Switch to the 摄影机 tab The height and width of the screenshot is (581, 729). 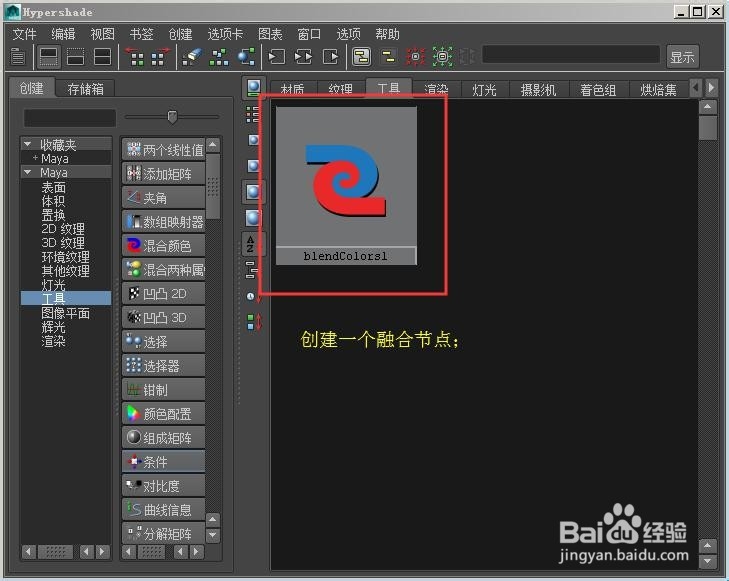(x=539, y=89)
